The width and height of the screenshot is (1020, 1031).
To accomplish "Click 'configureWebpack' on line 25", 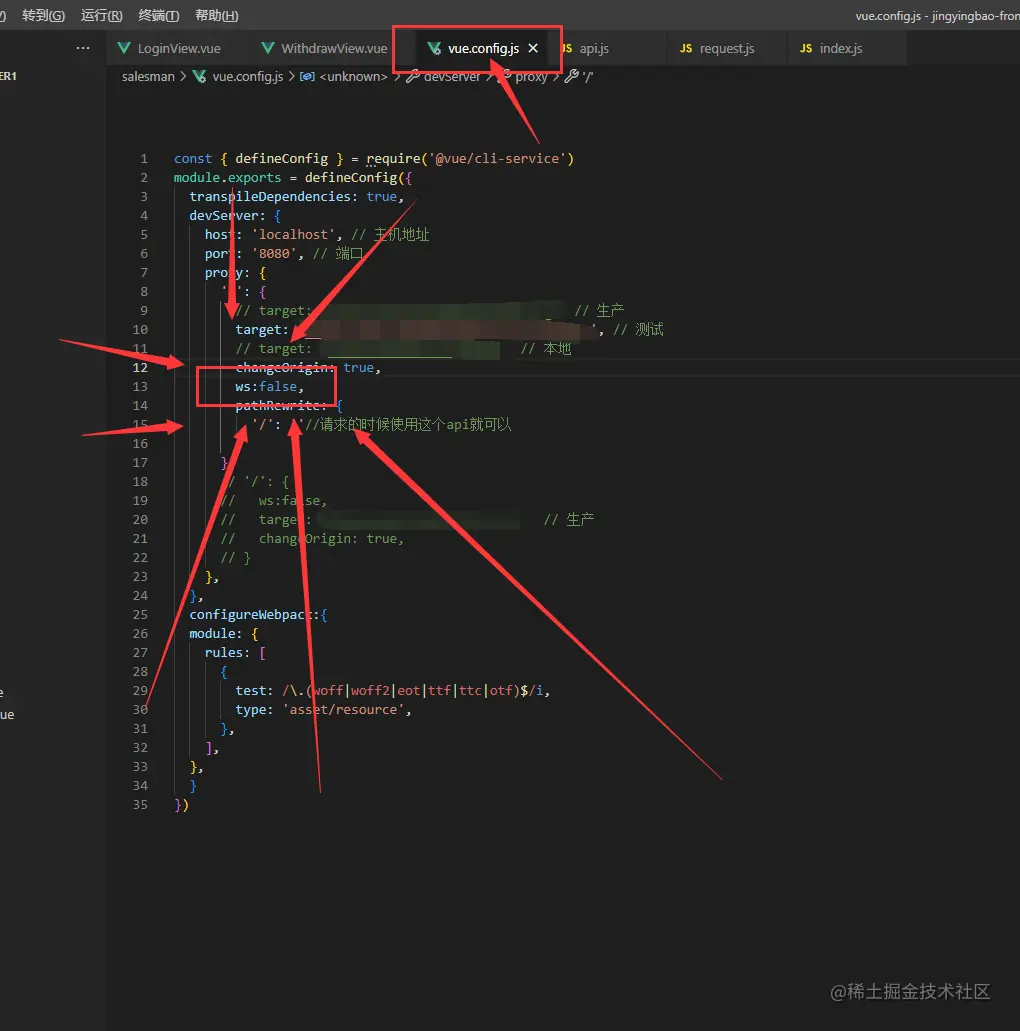I will 250,615.
